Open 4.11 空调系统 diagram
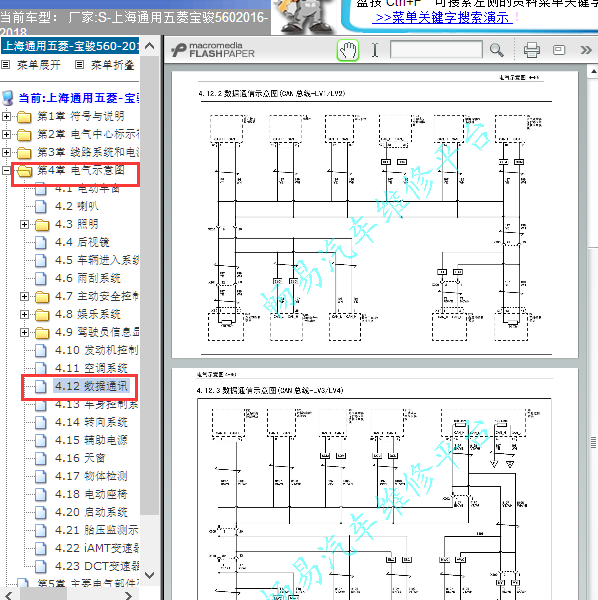 point(91,368)
